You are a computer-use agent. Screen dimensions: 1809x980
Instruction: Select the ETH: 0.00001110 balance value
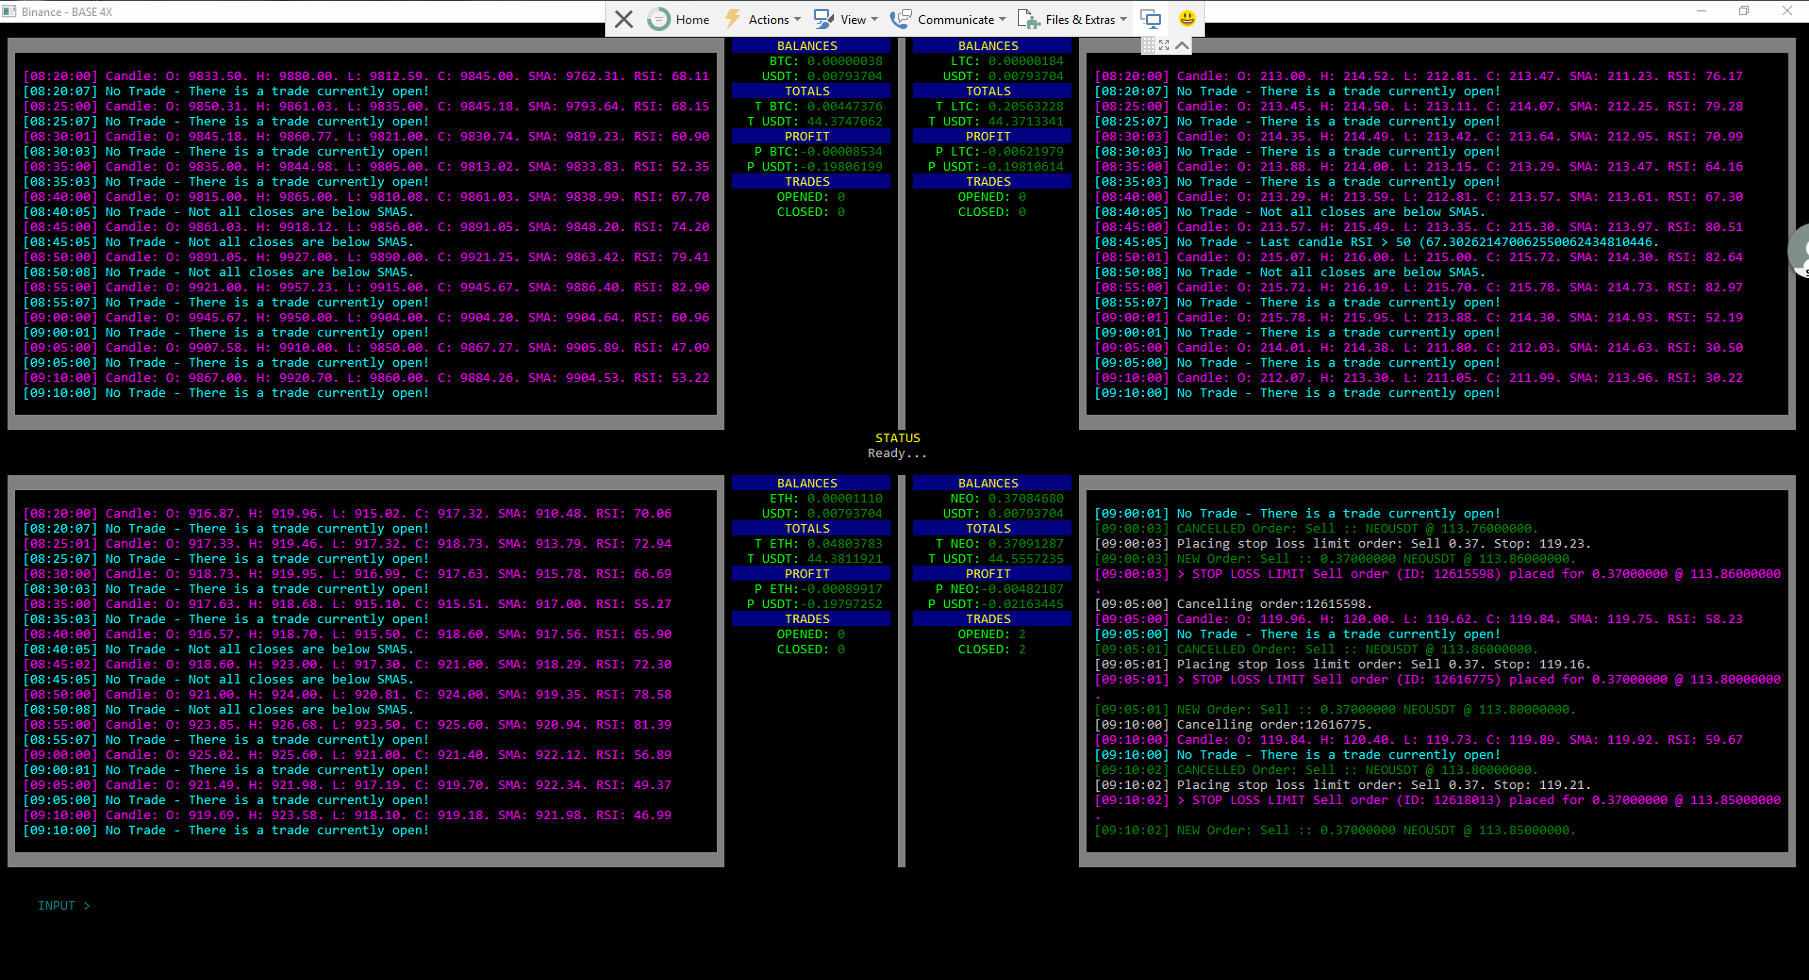[x=825, y=498]
